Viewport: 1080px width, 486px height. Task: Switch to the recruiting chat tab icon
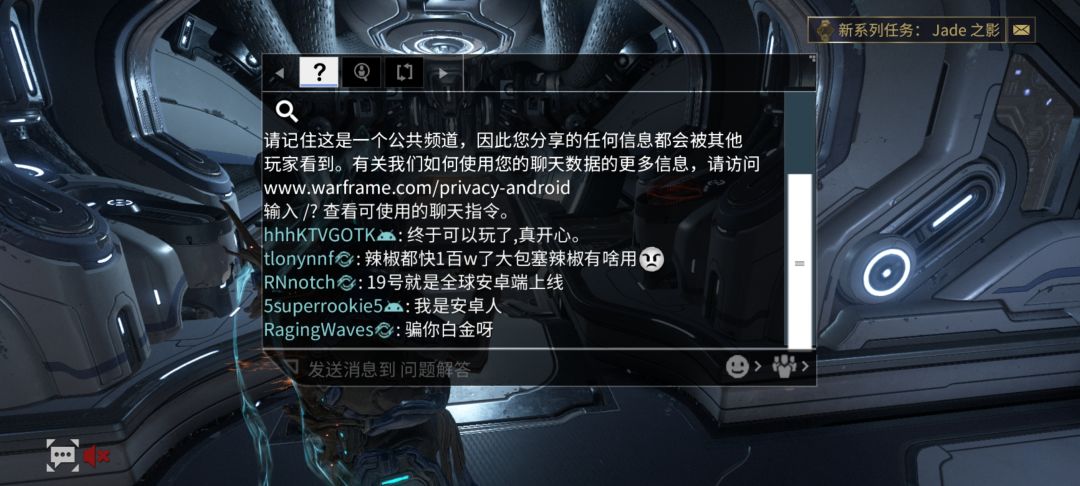point(361,72)
